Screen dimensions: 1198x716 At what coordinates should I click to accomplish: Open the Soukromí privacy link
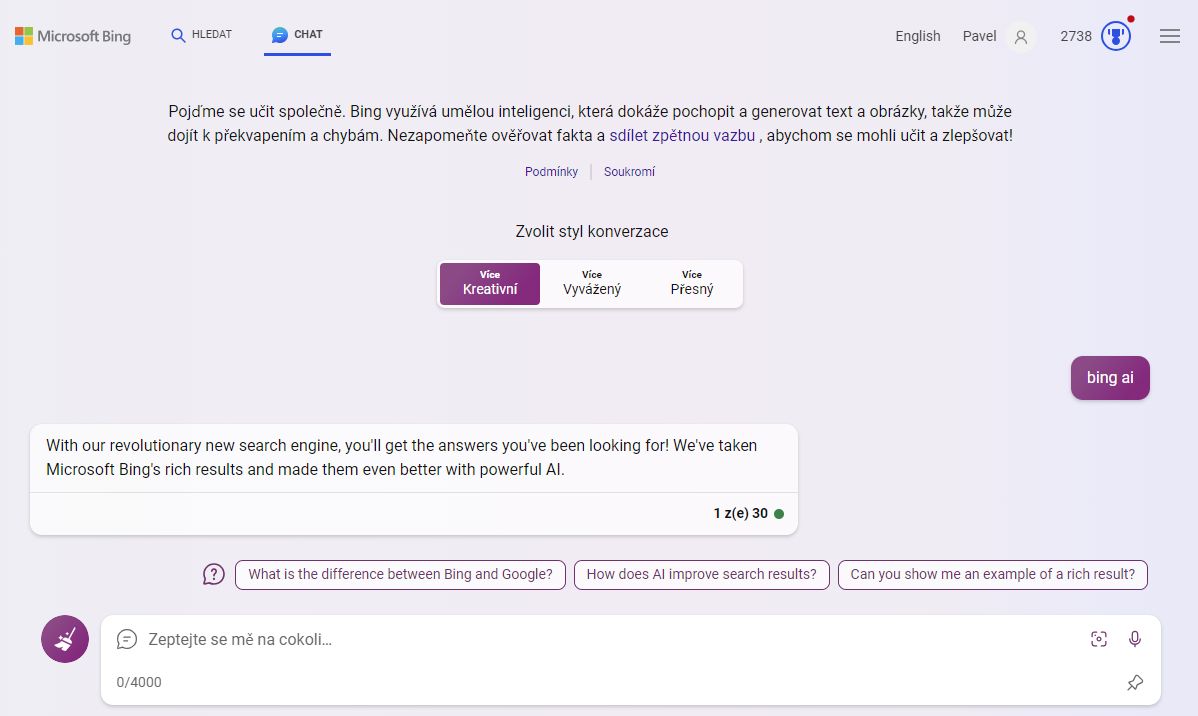point(630,172)
